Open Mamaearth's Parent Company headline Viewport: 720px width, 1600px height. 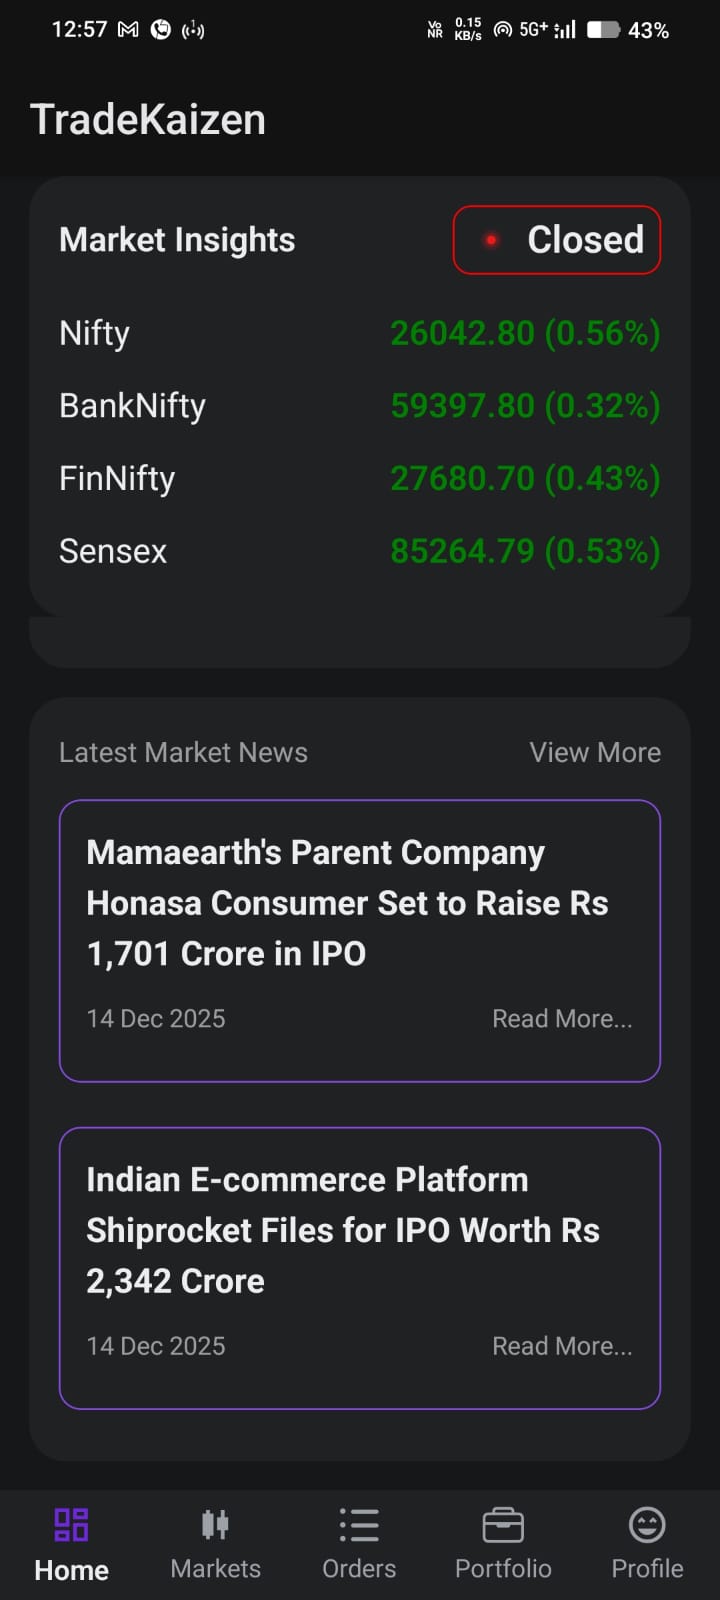(x=346, y=902)
